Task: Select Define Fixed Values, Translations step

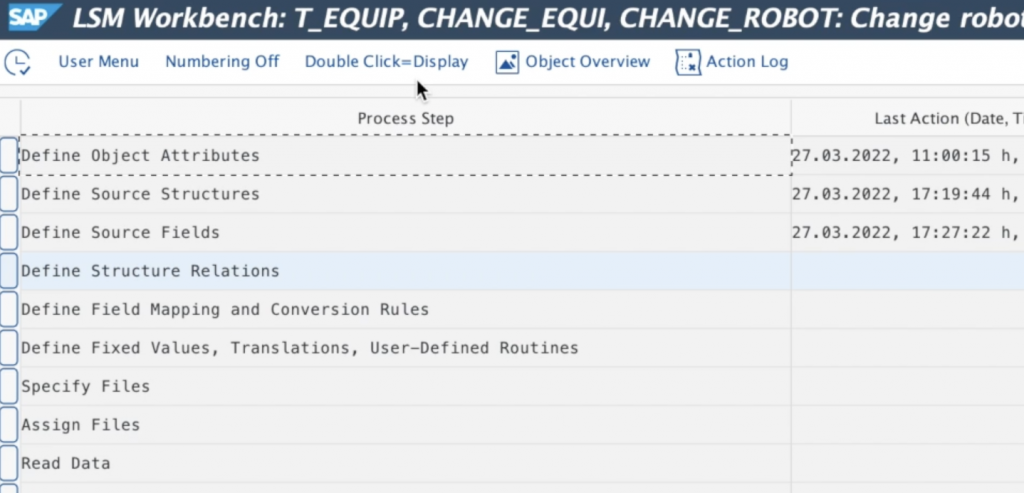Action: (x=300, y=348)
